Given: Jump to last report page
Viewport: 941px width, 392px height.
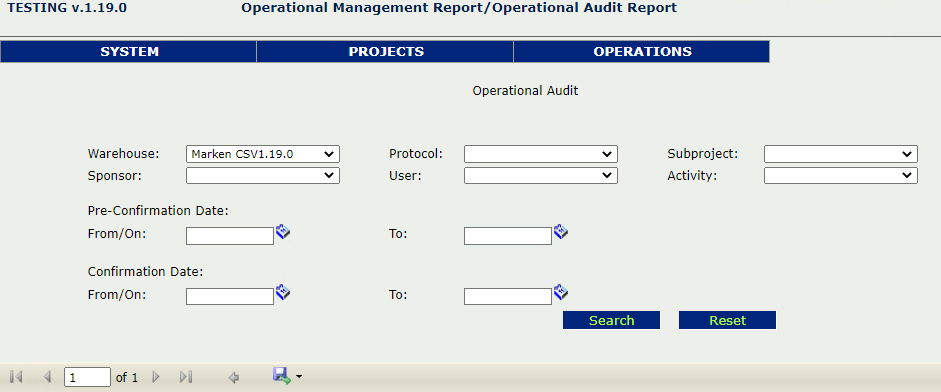Looking at the screenshot, I should pos(186,377).
